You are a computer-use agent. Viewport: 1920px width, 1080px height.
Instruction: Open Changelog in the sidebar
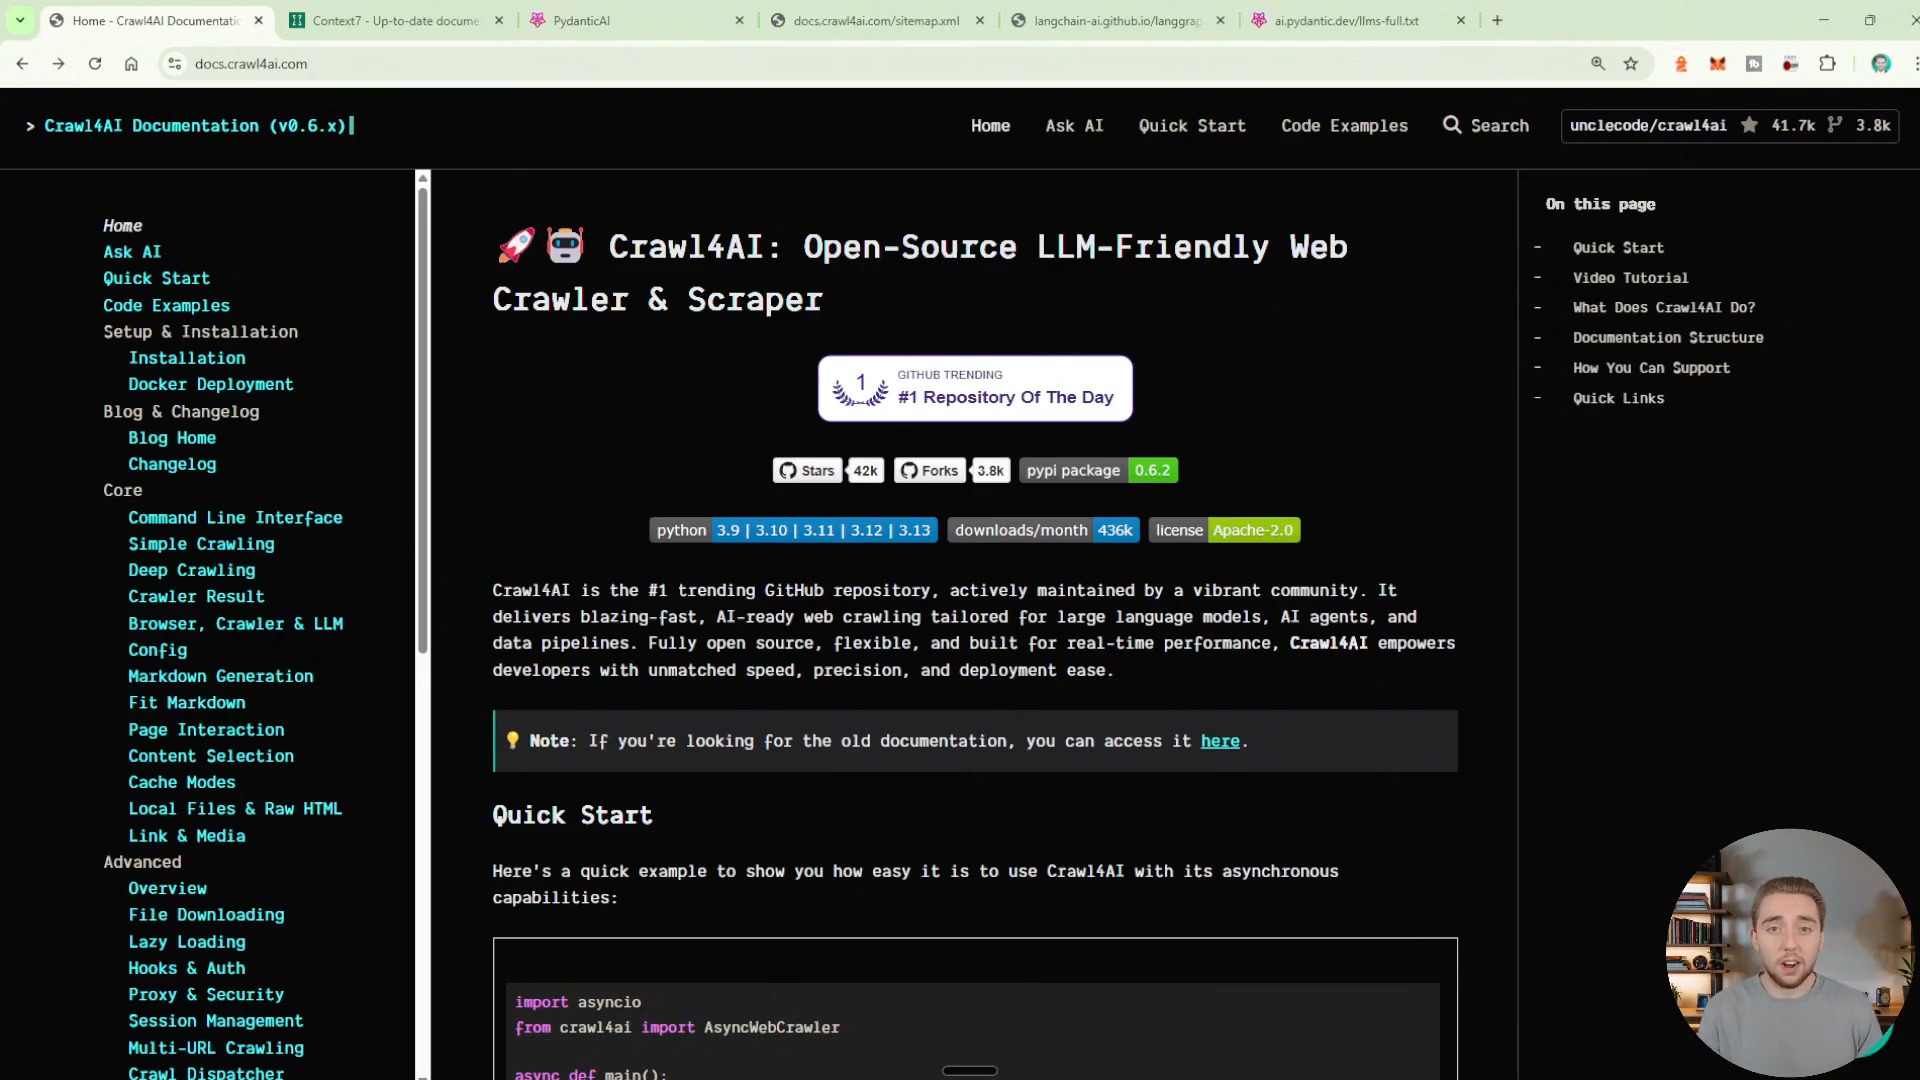pyautogui.click(x=172, y=464)
